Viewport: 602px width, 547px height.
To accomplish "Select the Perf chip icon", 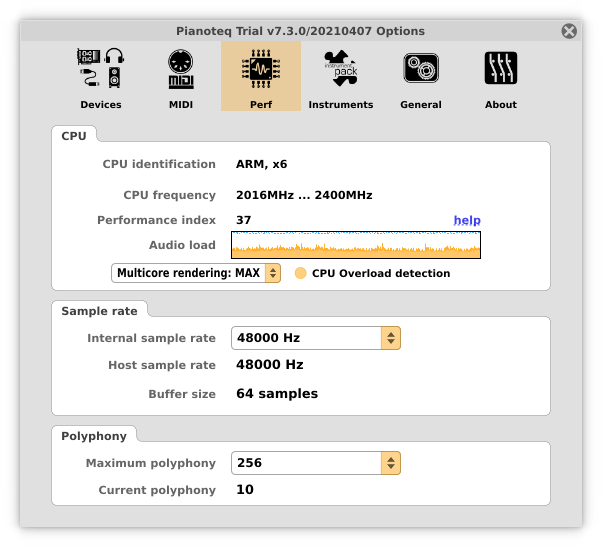I will pyautogui.click(x=261, y=69).
